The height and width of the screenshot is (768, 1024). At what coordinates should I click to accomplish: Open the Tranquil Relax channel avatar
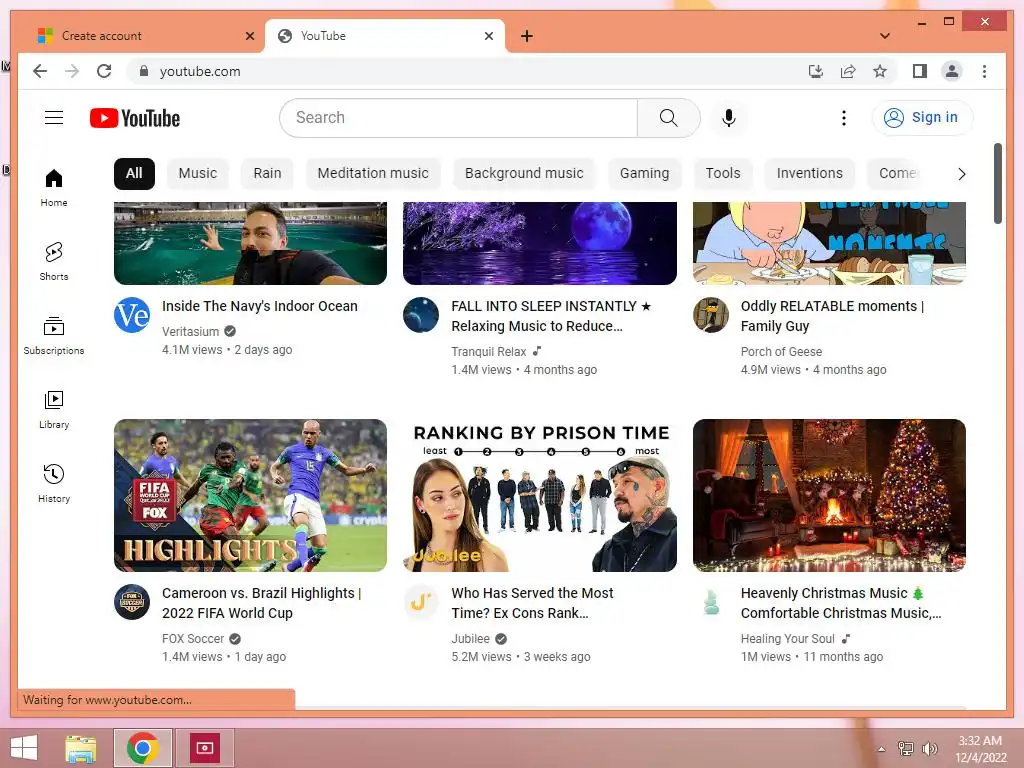click(x=421, y=315)
